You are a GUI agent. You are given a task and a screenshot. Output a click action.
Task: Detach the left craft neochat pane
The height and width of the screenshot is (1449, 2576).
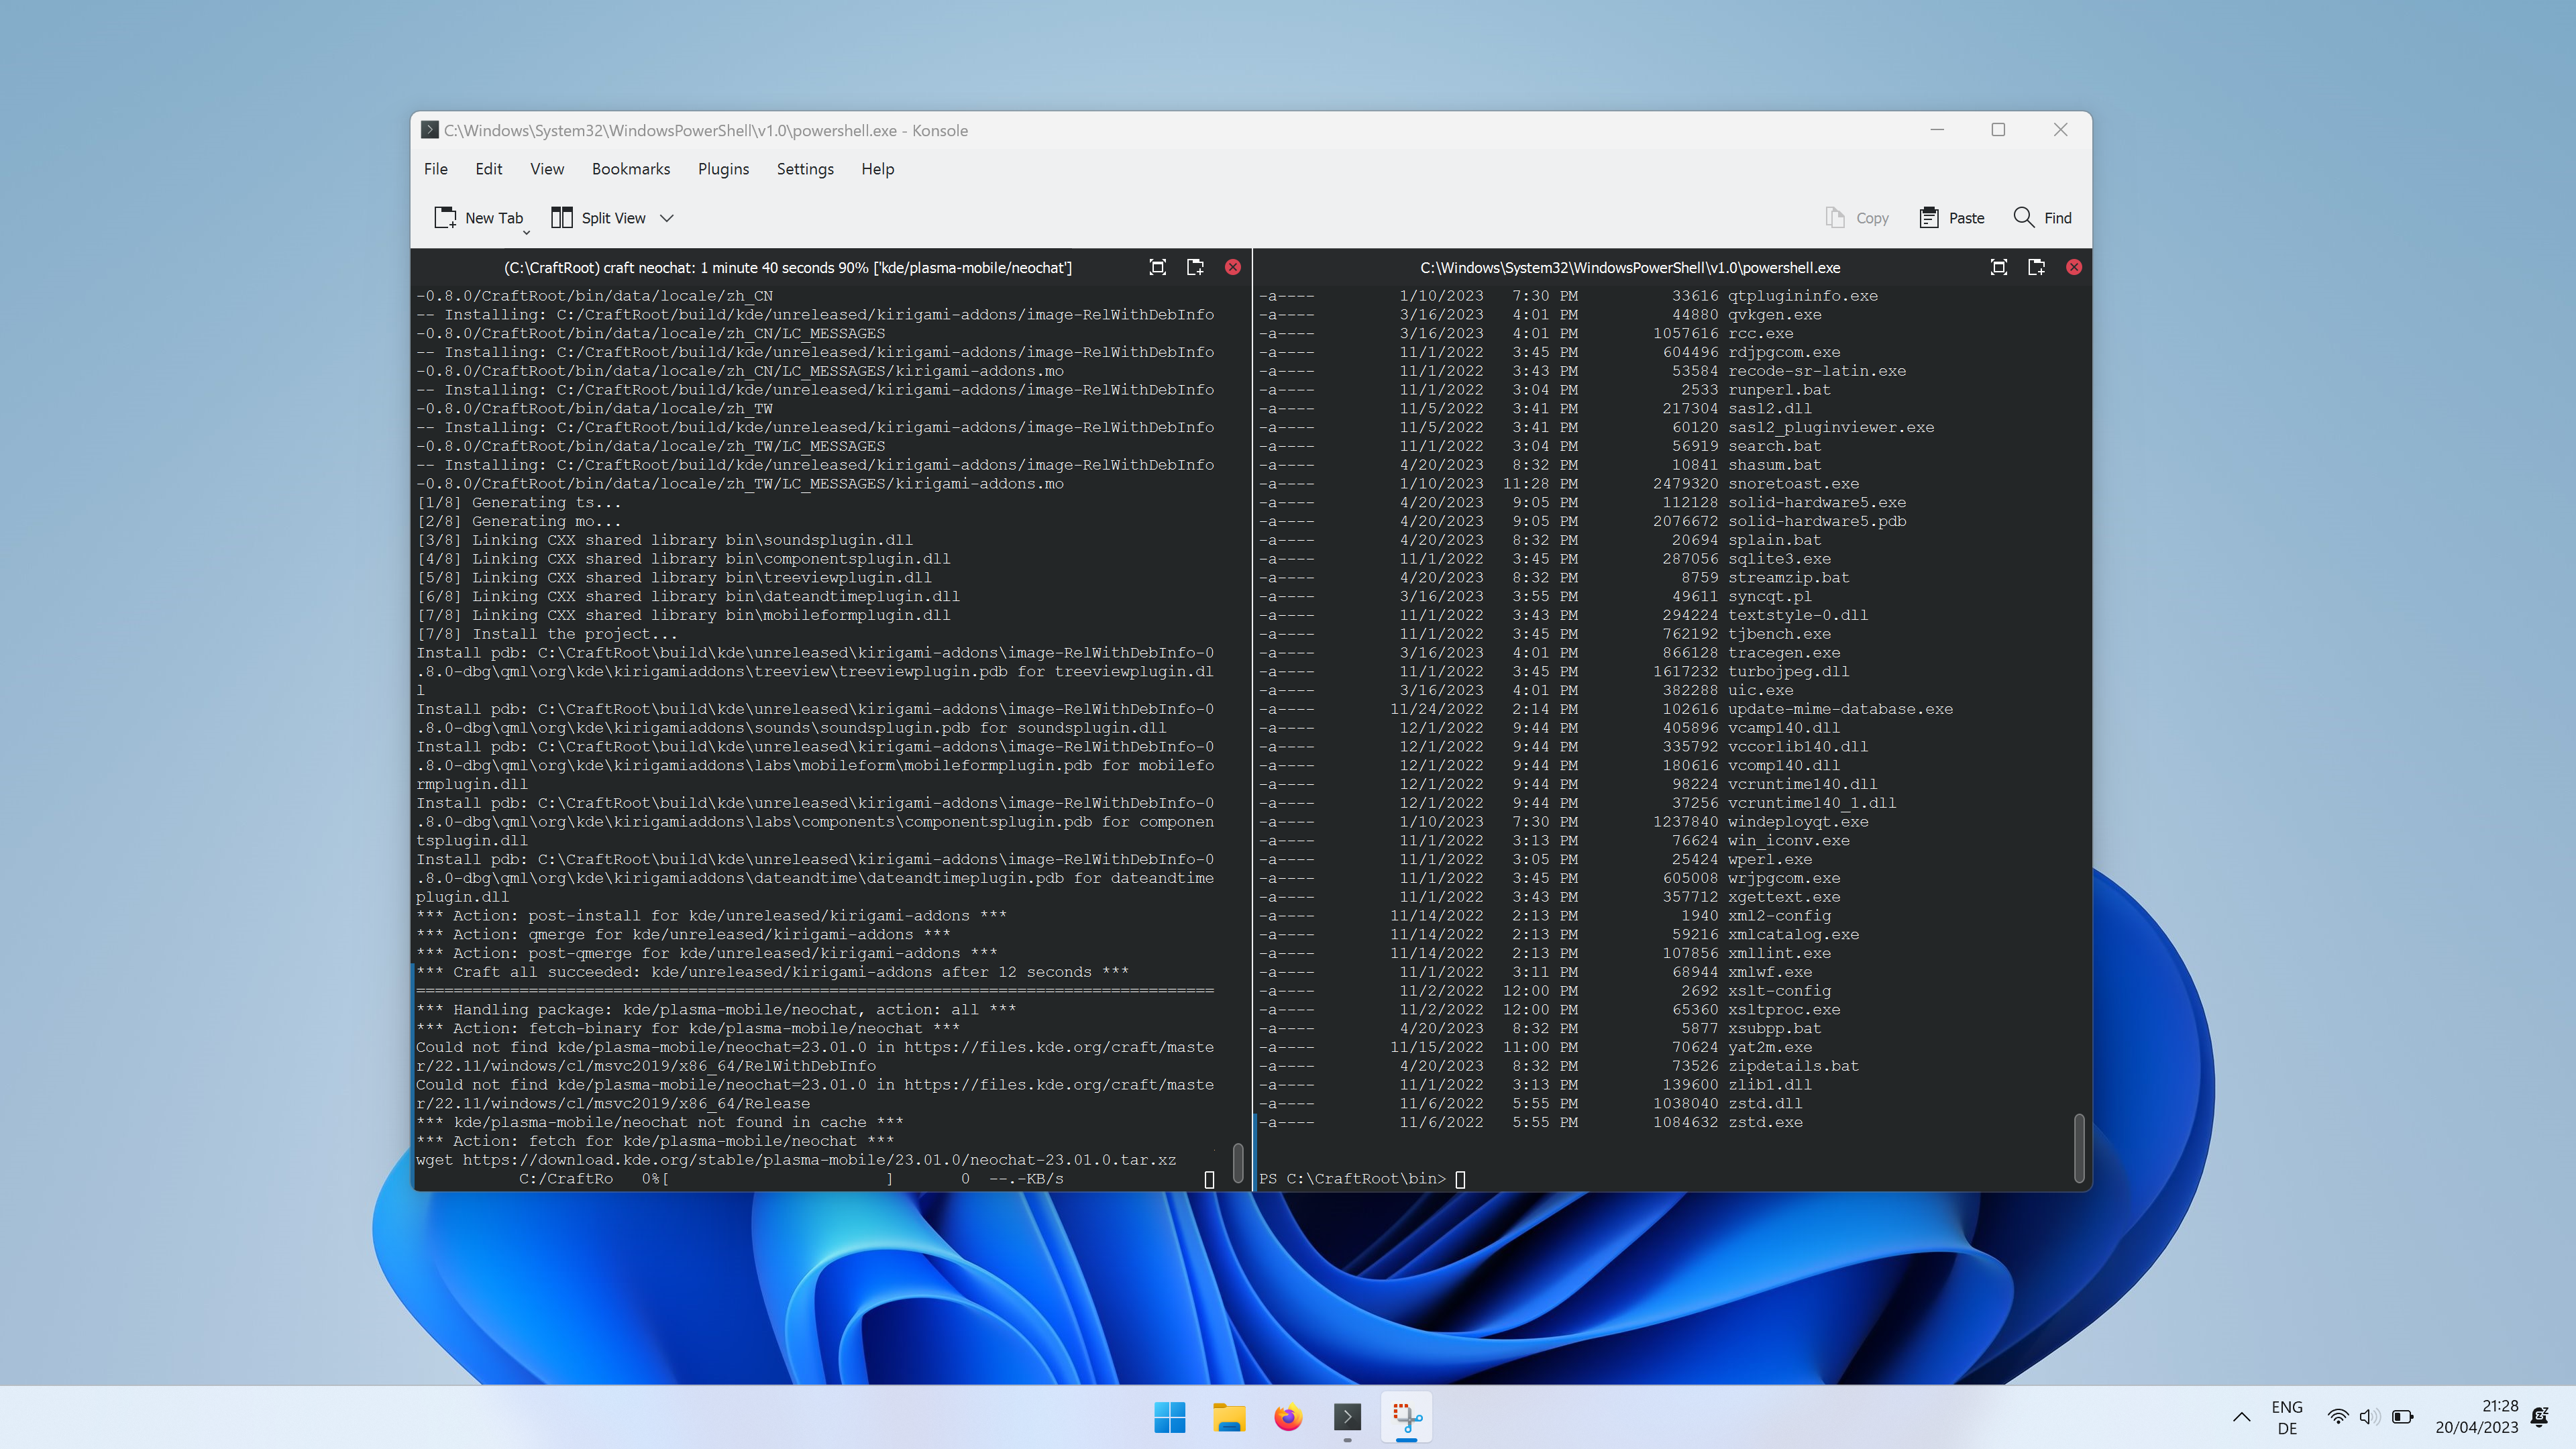[x=1195, y=267]
